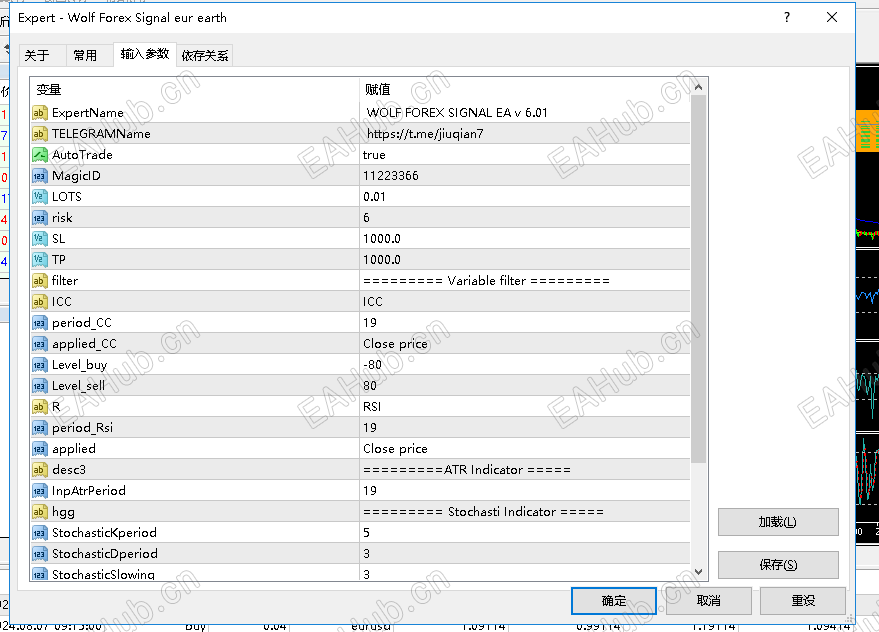The height and width of the screenshot is (632, 879).
Task: Select the TELEGRAMName value https://t.me/jiuqian7
Action: [x=425, y=133]
